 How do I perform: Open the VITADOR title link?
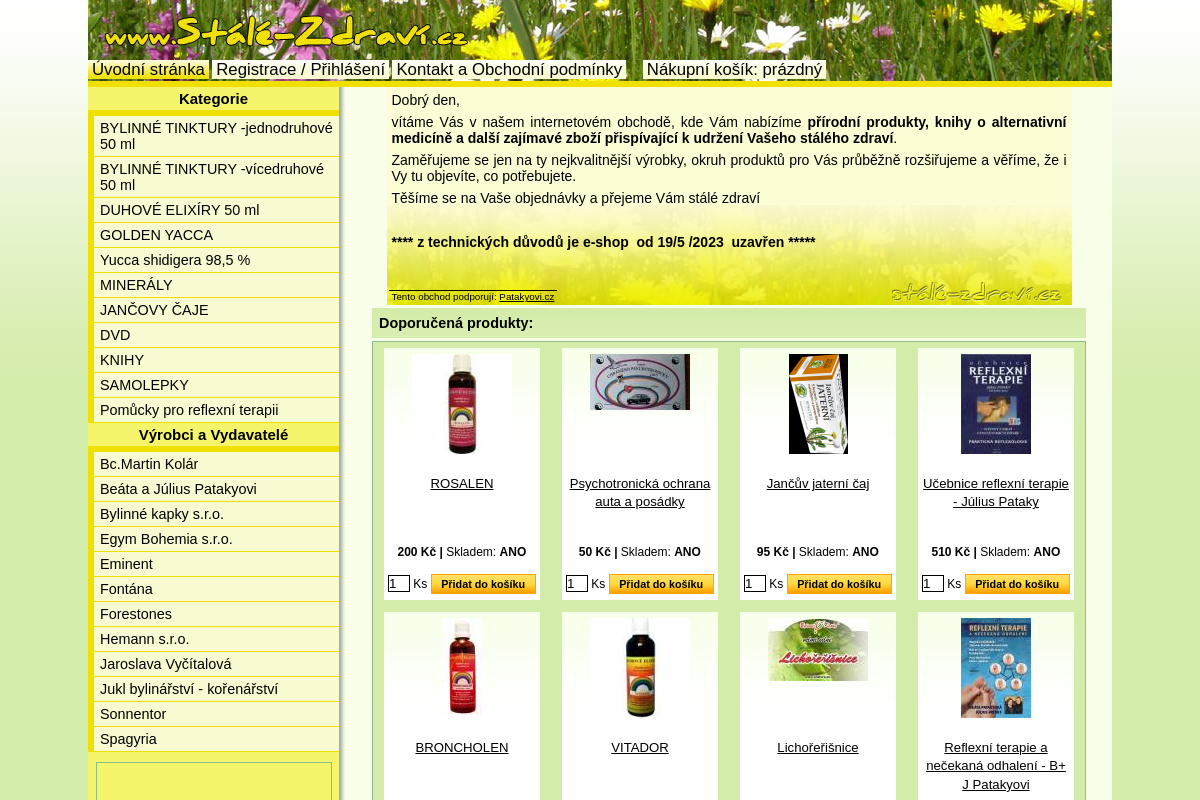pyautogui.click(x=640, y=748)
